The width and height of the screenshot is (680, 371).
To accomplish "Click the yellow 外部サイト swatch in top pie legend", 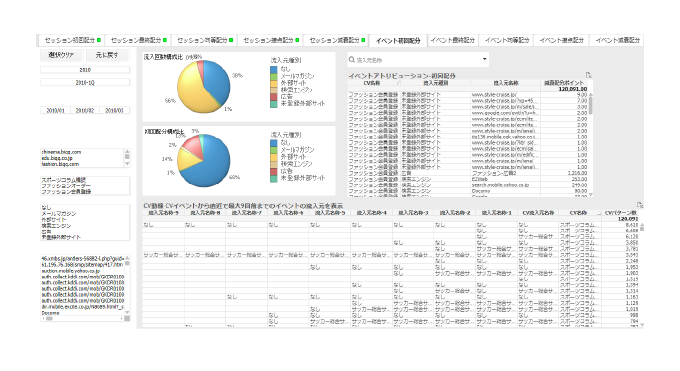I will pyautogui.click(x=274, y=83).
